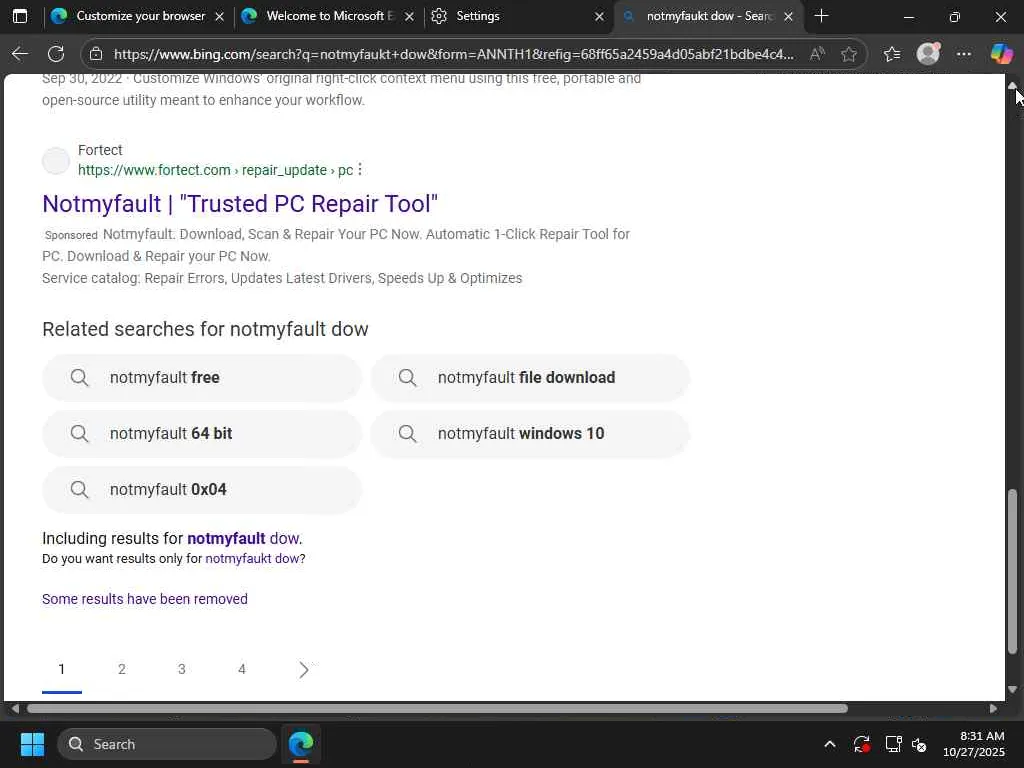Close the Customize your browser tab
The width and height of the screenshot is (1024, 768).
coord(220,16)
